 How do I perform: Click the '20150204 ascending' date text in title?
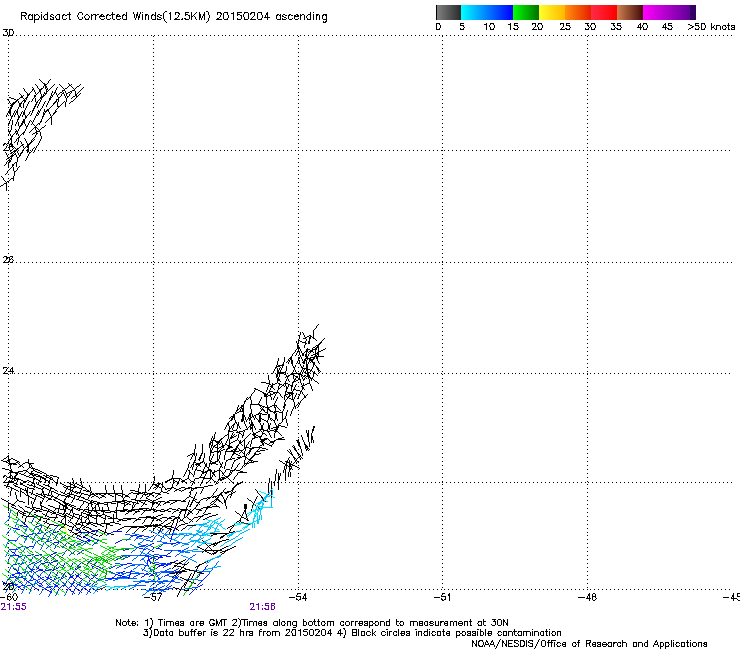271,17
